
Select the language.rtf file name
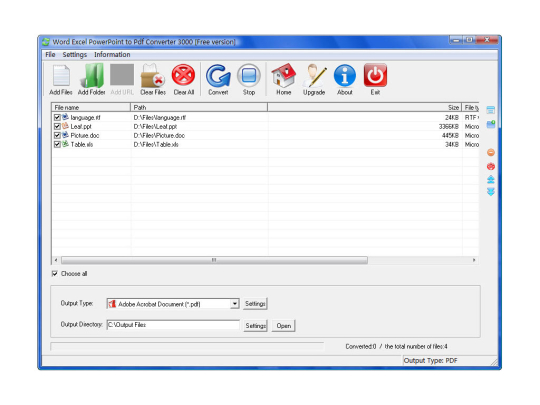[85, 117]
